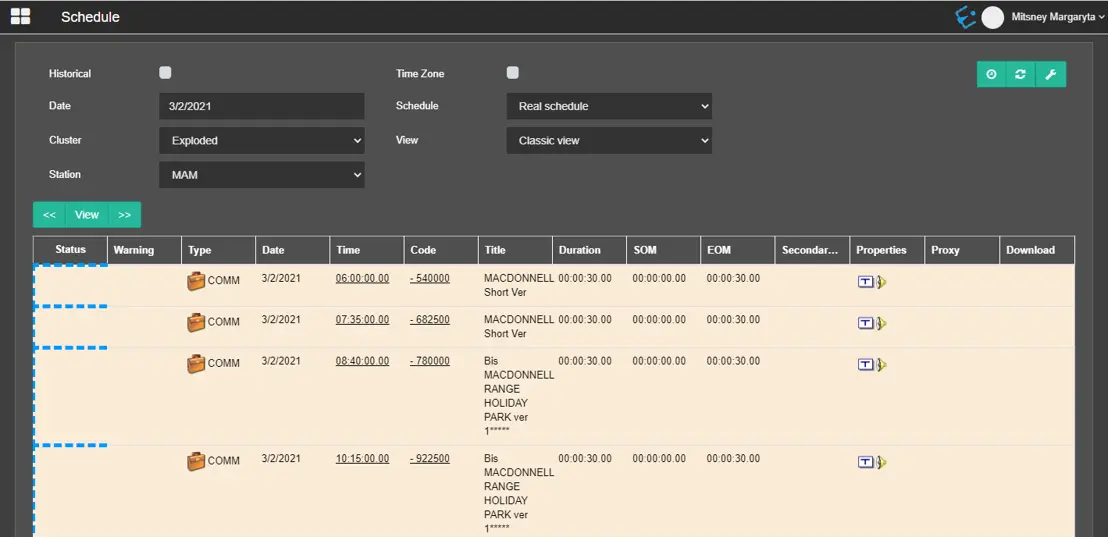Viewport: 1108px width, 539px height.
Task: Go to next day with >> button
Action: tap(125, 215)
